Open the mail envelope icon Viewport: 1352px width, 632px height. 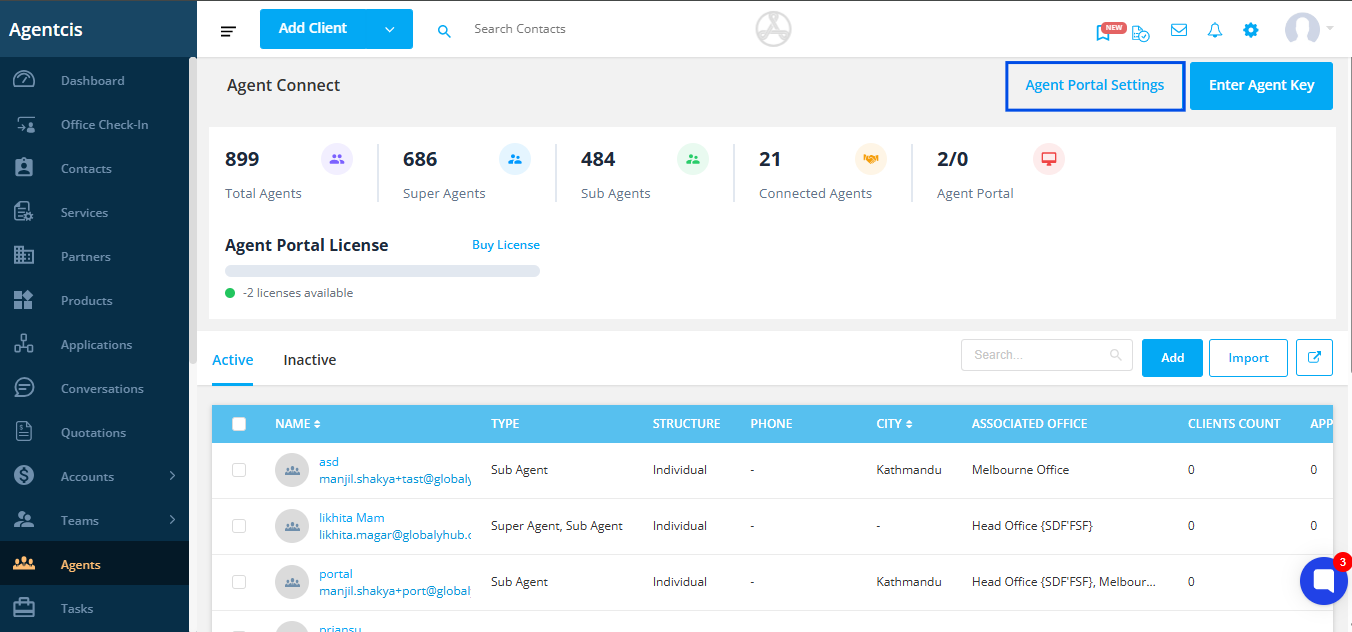[x=1179, y=30]
